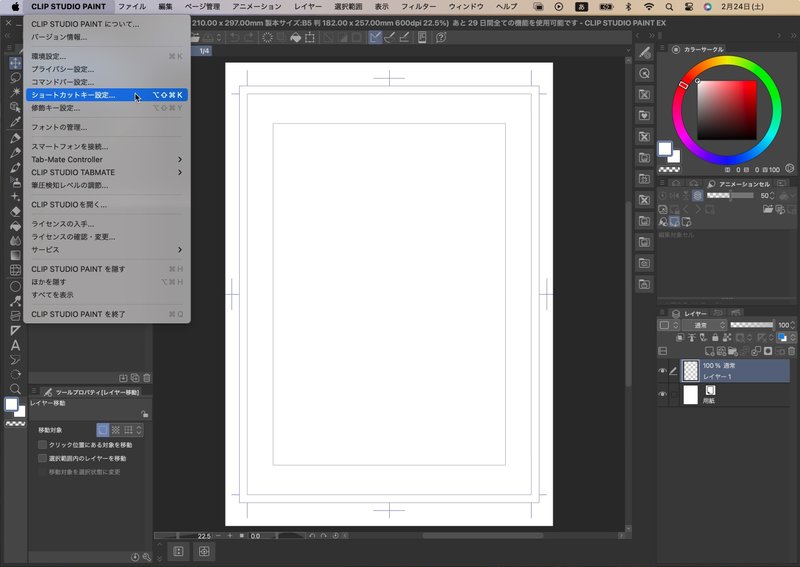Choose スマートフォンを接続... entry
This screenshot has height=567, width=800.
(107, 146)
